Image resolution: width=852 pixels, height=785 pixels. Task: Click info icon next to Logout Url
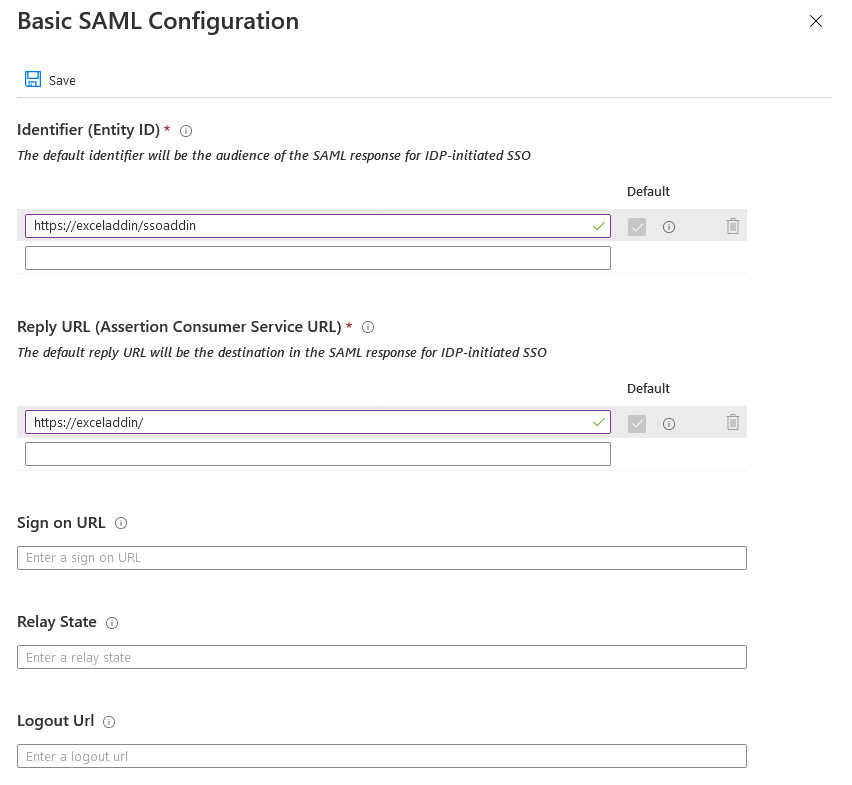point(110,721)
